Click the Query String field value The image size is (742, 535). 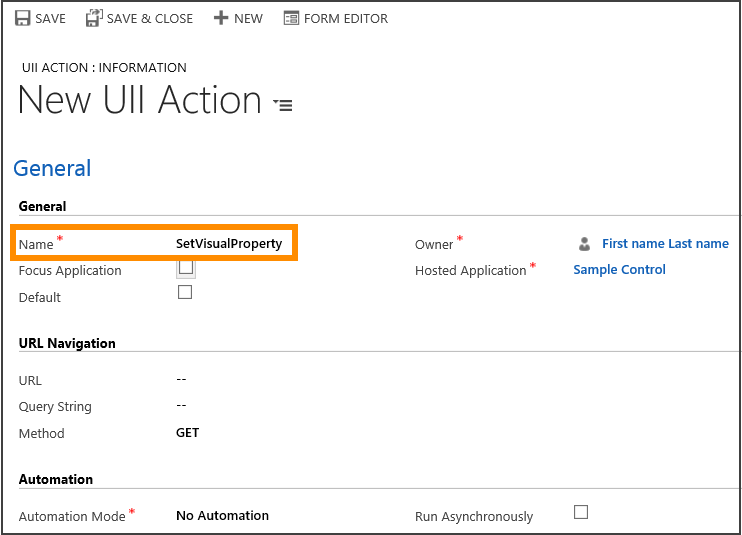point(181,405)
